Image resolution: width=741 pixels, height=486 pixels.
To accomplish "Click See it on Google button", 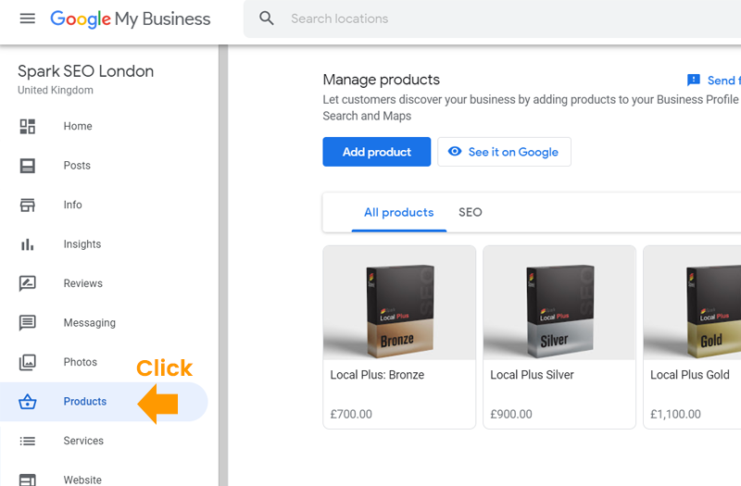I will [504, 152].
